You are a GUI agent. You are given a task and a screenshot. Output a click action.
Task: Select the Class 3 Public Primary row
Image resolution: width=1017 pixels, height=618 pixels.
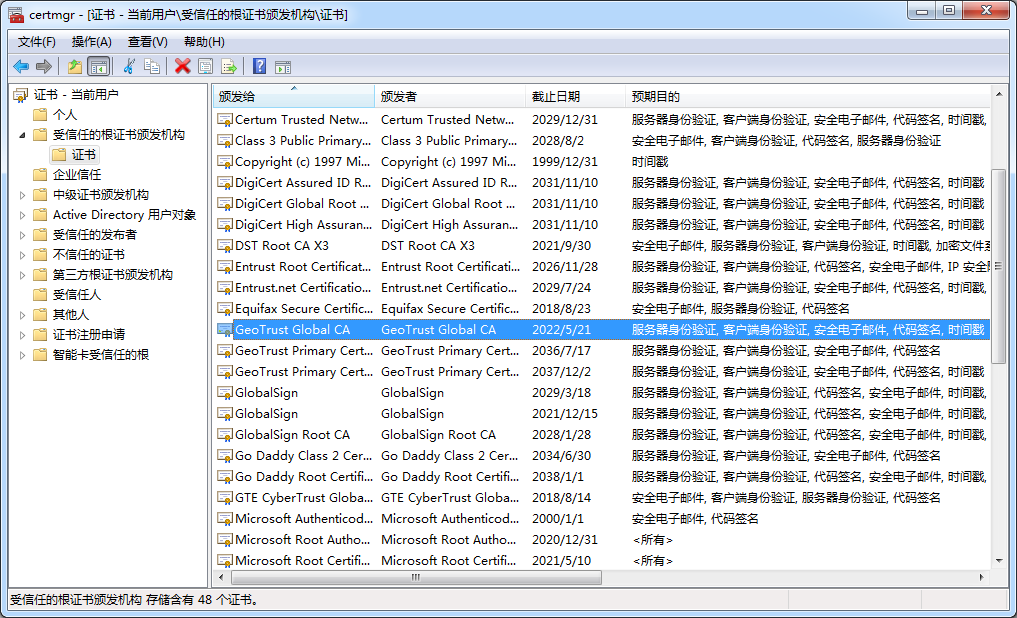602,141
